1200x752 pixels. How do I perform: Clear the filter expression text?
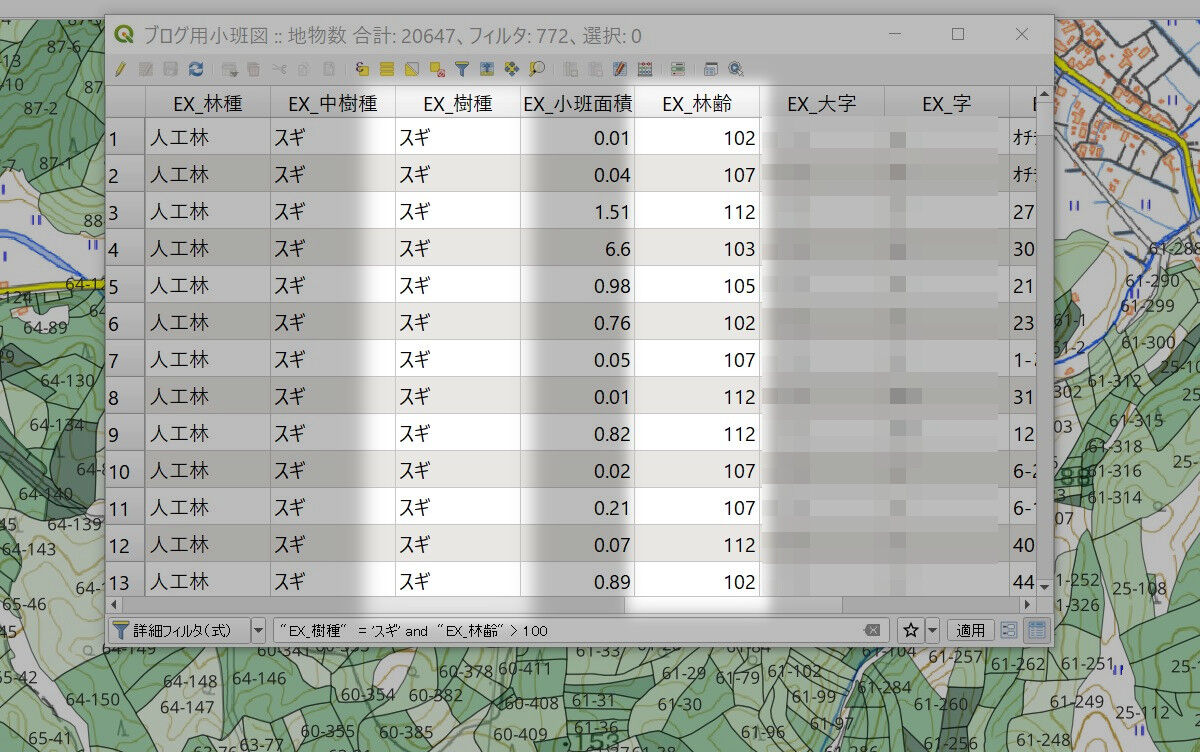pyautogui.click(x=872, y=630)
